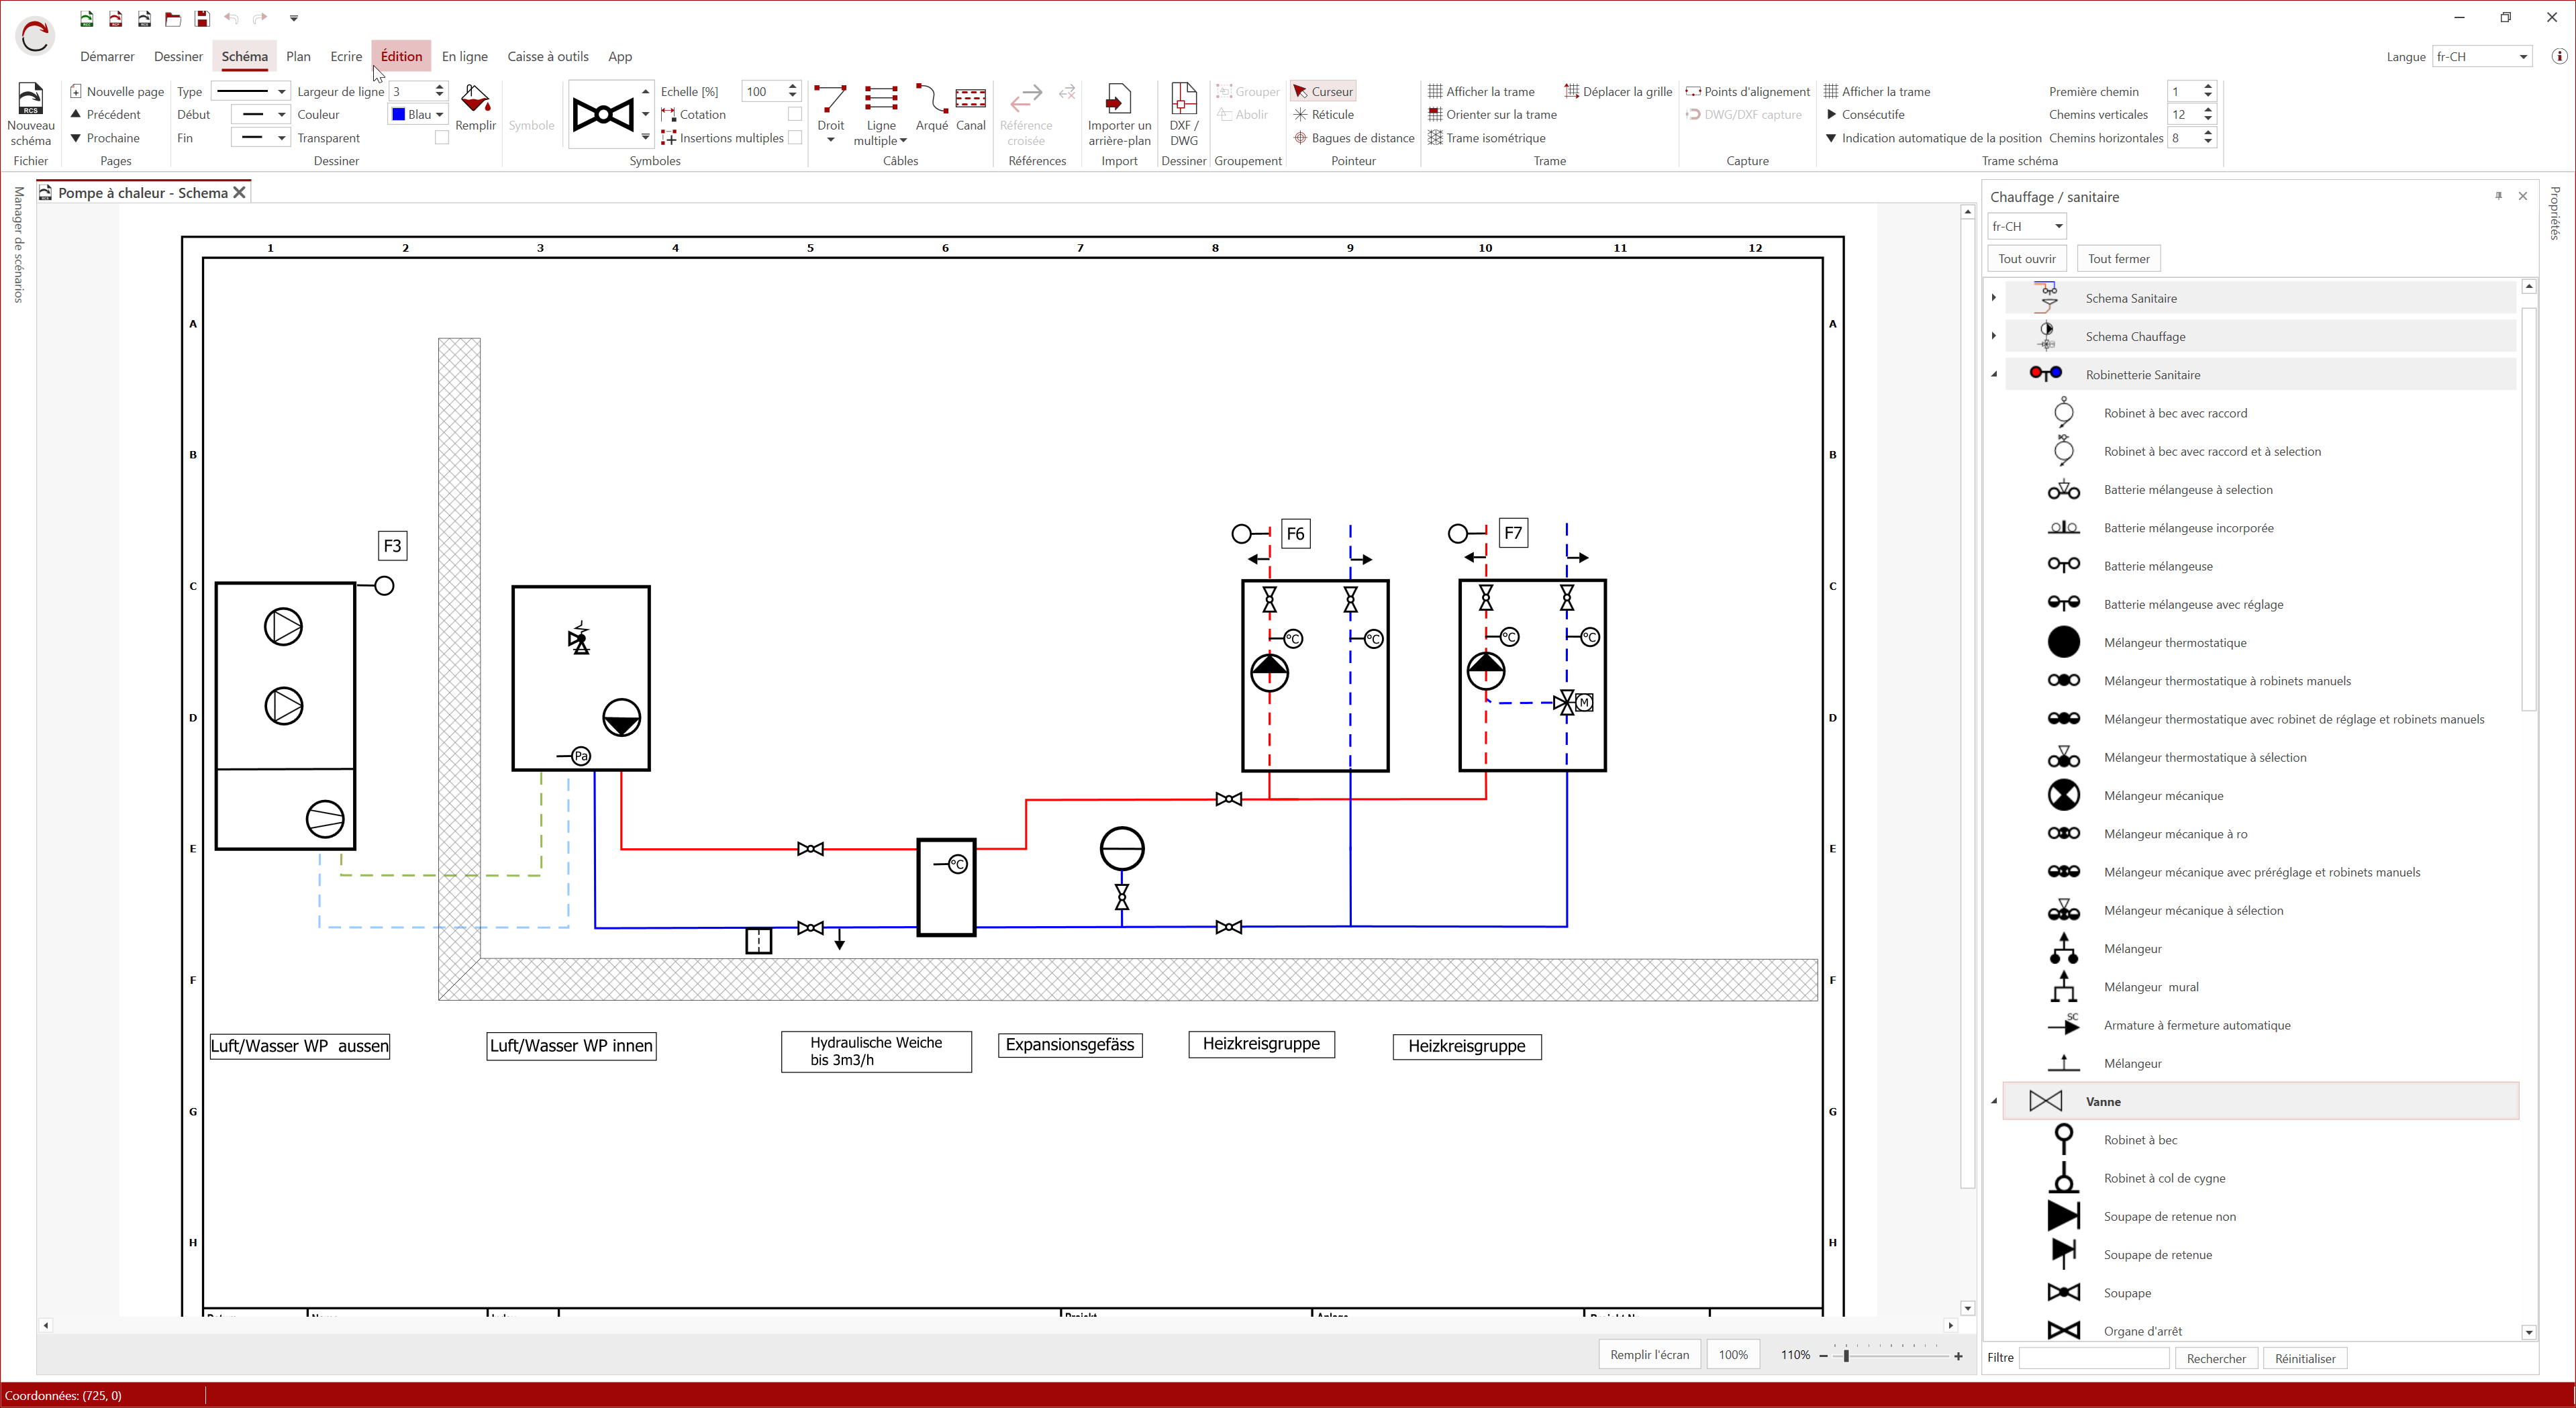This screenshot has height=1408, width=2576.
Task: Open the Langue fr-CH dropdown
Action: coord(2522,57)
